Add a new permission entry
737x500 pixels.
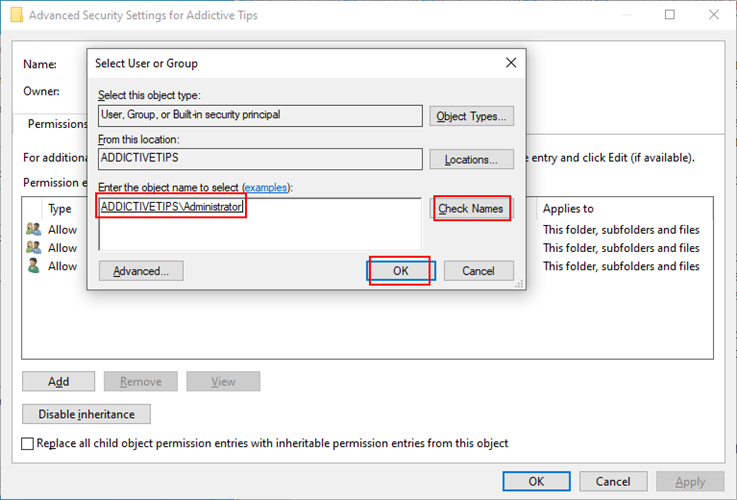coord(58,382)
